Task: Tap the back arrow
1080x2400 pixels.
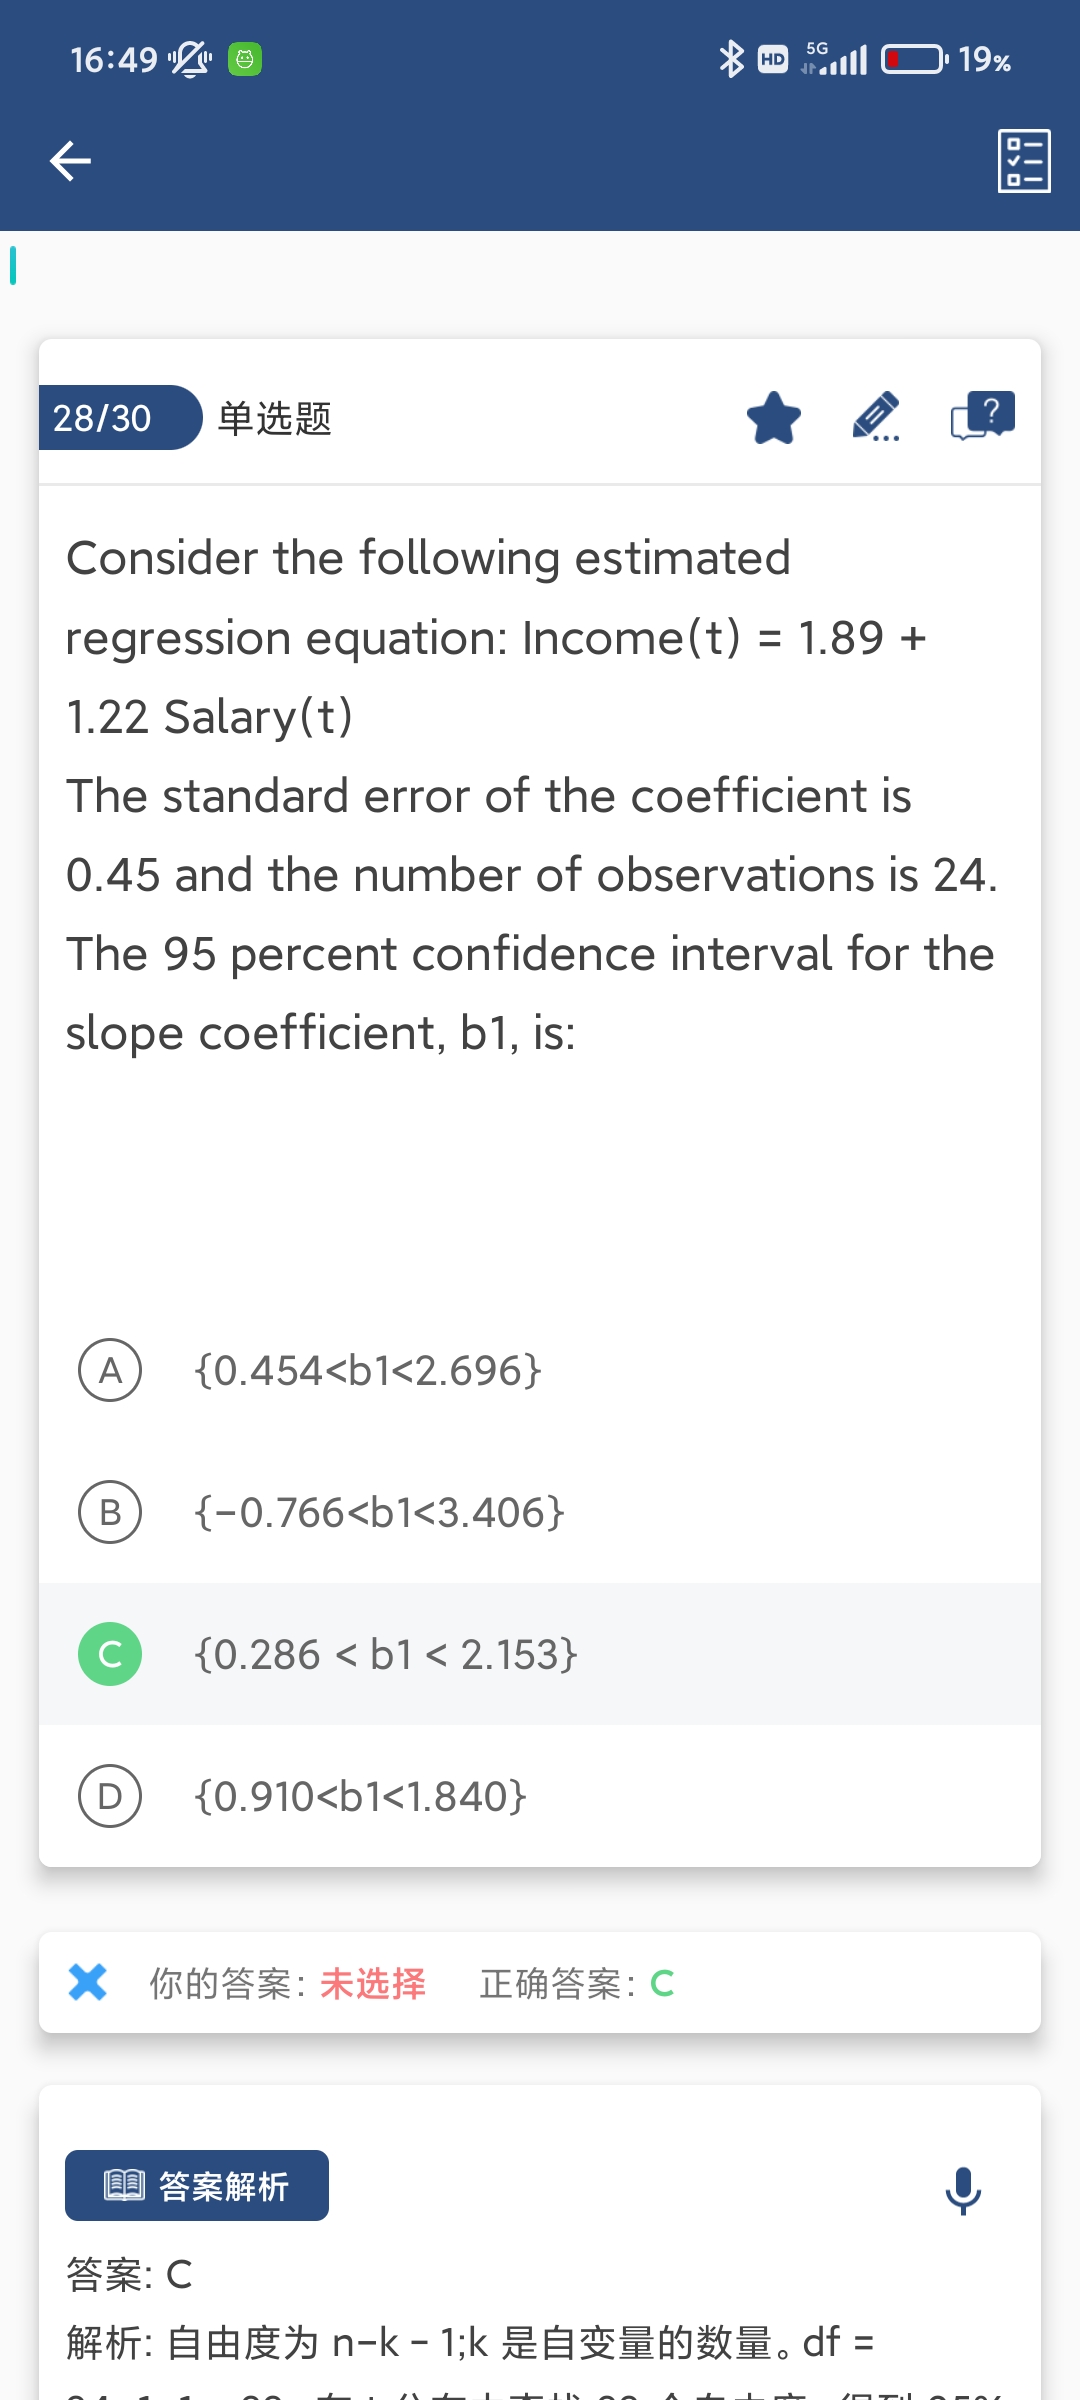Action: 70,161
